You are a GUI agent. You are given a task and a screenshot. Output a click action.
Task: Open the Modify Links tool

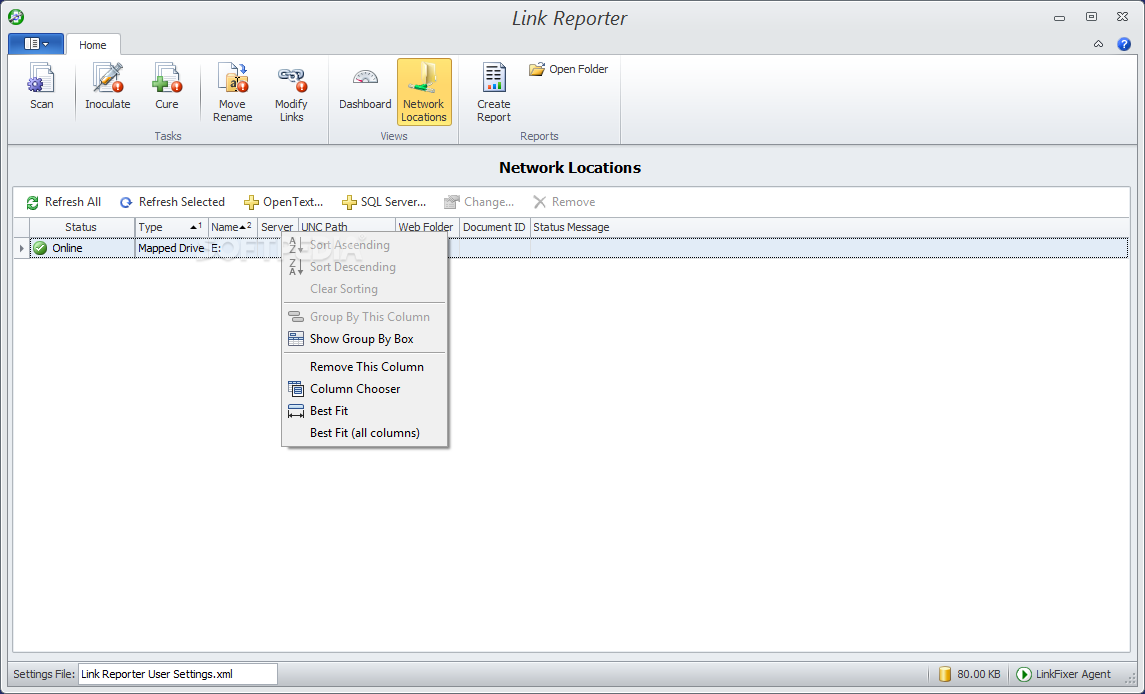291,93
